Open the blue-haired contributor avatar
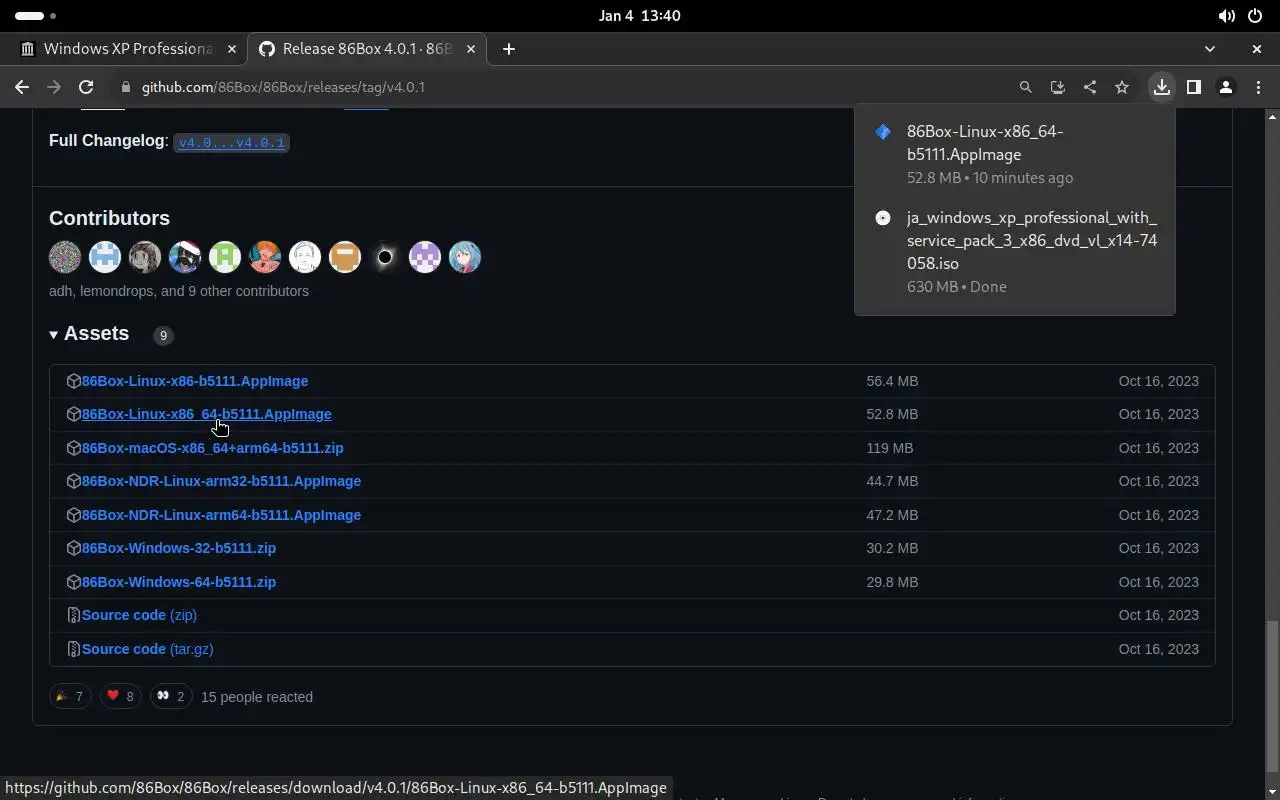This screenshot has height=800, width=1280. tap(465, 257)
